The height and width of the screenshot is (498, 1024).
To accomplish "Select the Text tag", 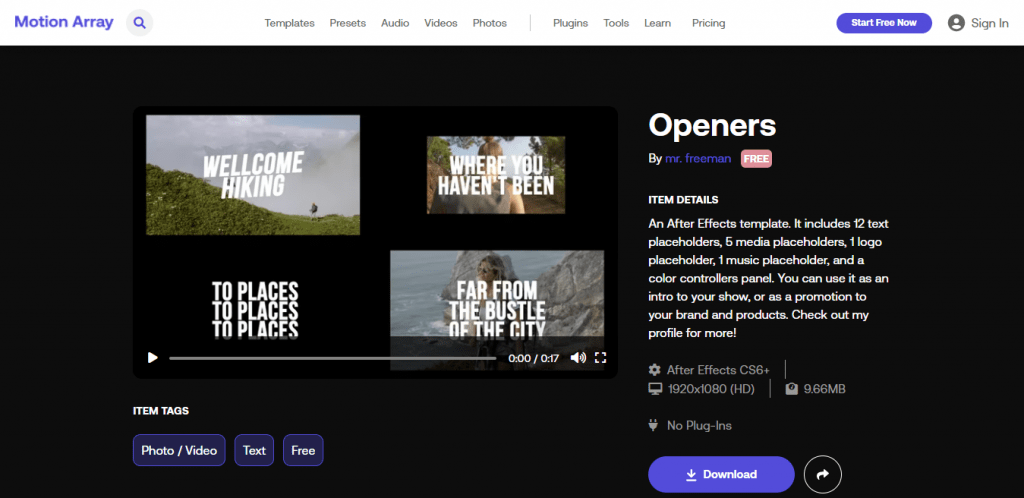I will click(254, 450).
